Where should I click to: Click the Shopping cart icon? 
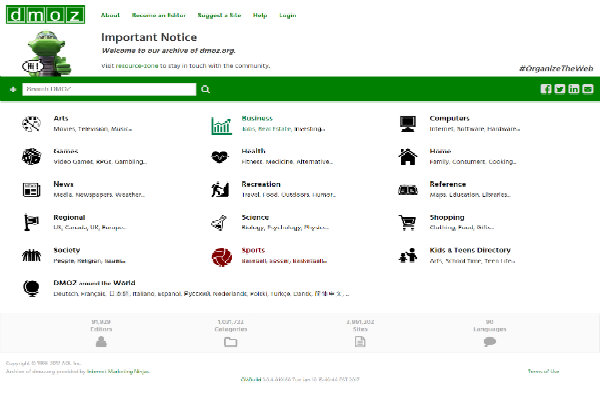coord(408,222)
